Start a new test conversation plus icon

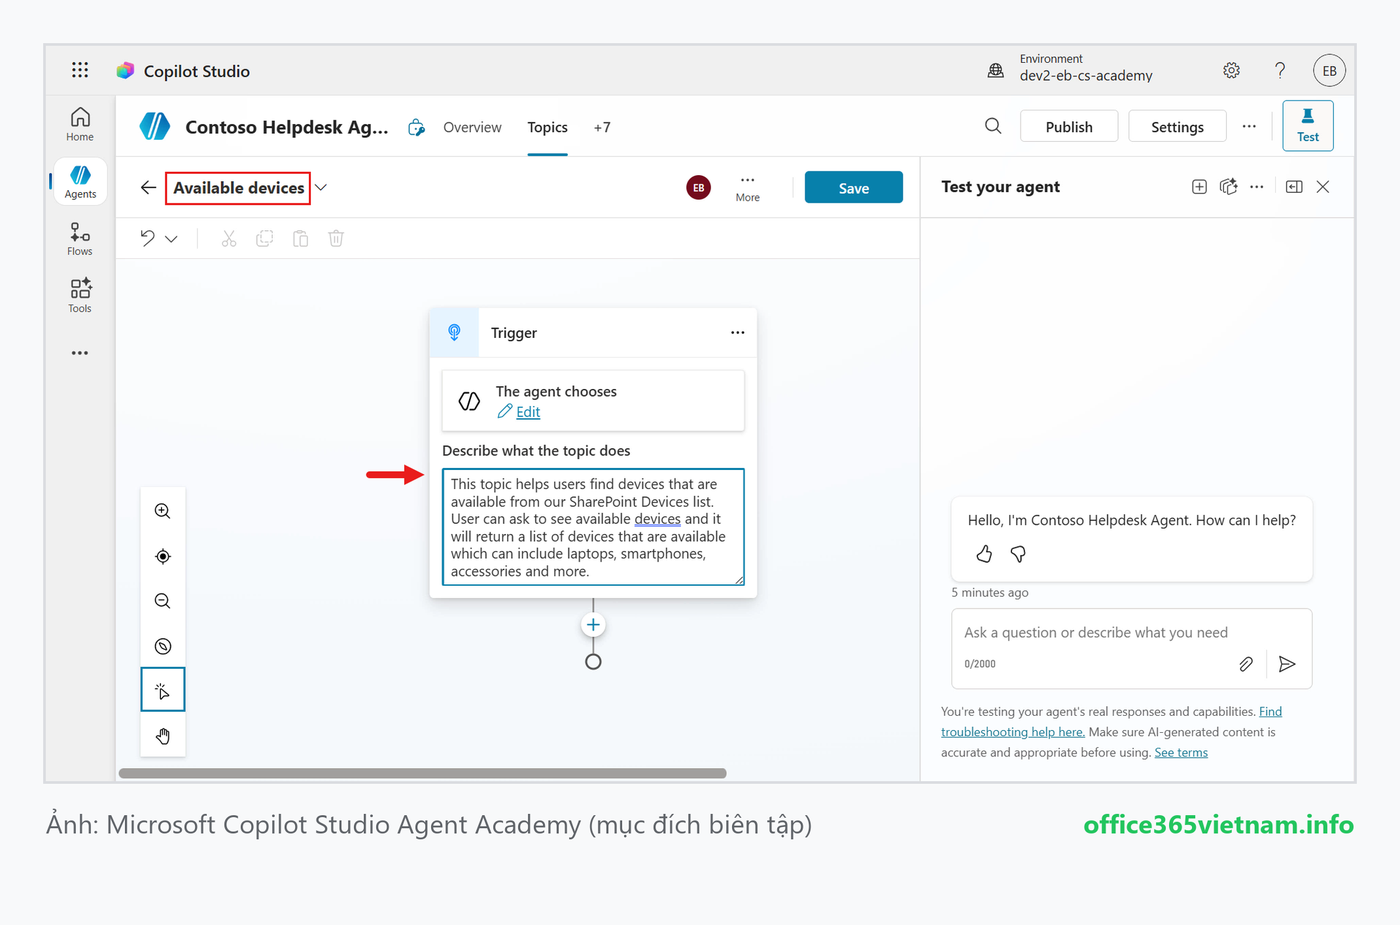point(1199,187)
